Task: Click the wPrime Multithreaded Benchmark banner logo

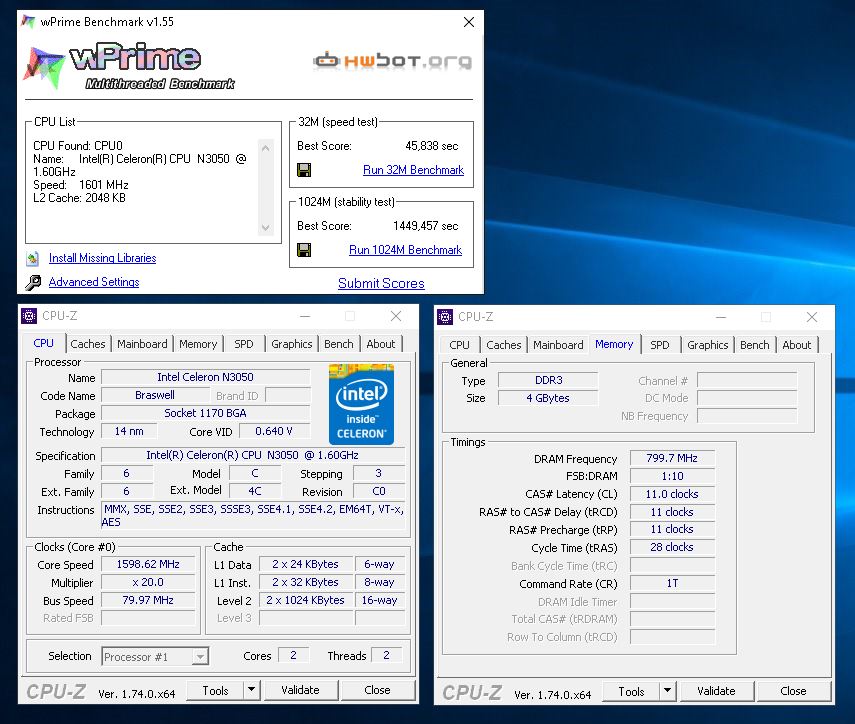Action: pyautogui.click(x=130, y=65)
